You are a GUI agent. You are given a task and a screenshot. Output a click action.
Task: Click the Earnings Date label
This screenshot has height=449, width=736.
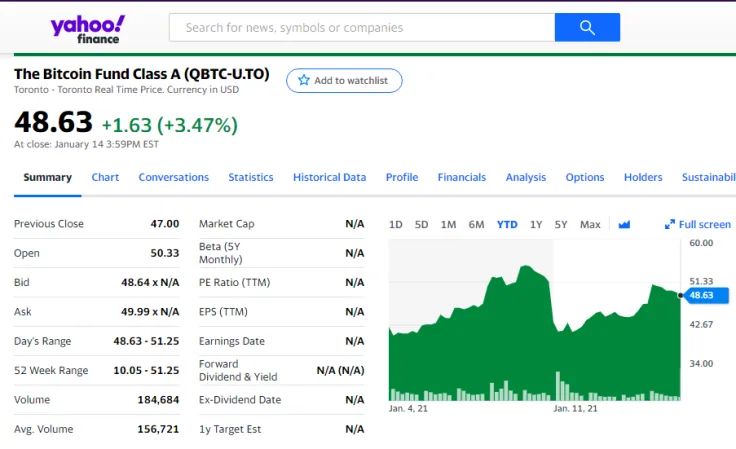232,341
